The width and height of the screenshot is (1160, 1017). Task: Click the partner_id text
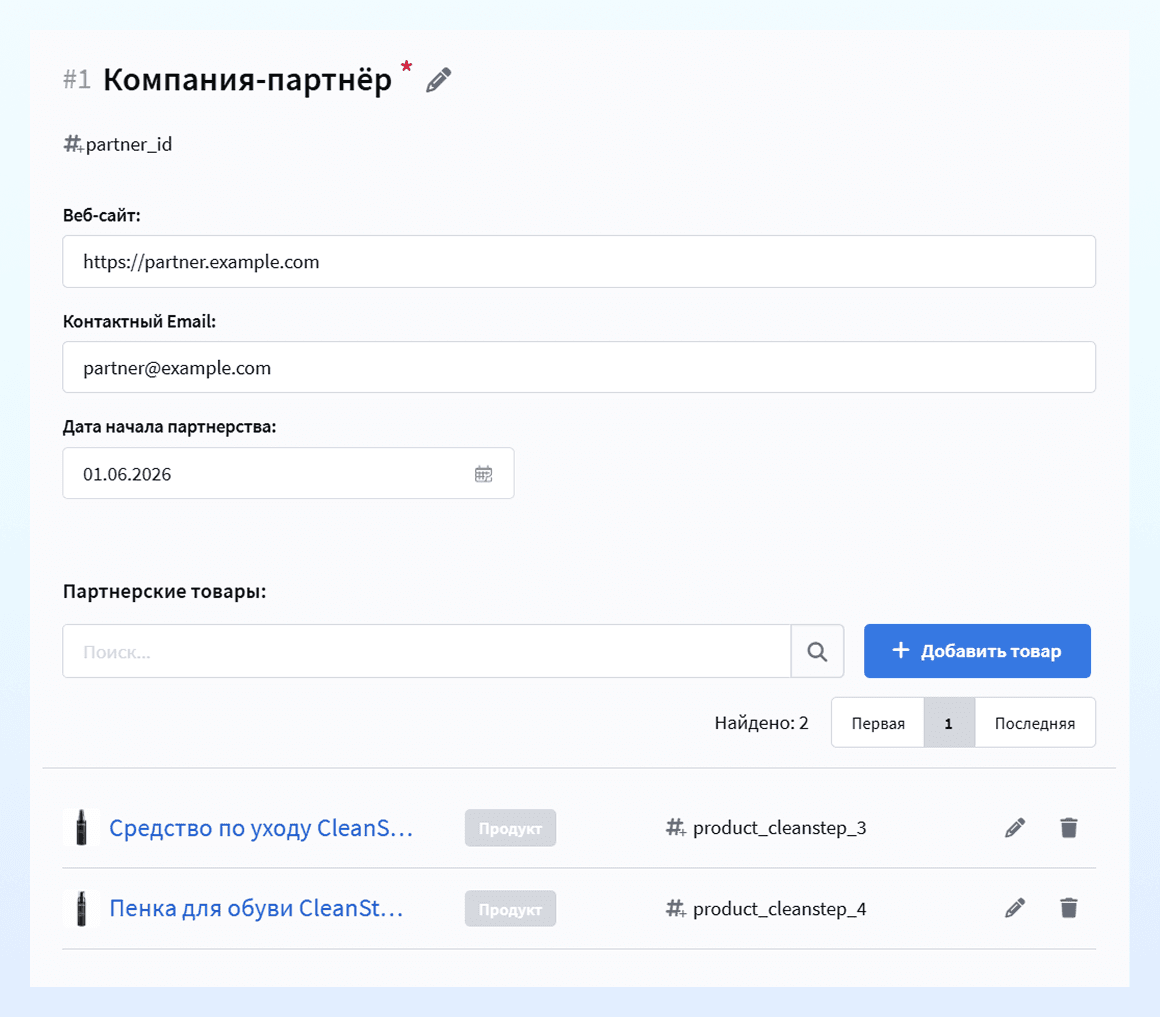tap(129, 144)
